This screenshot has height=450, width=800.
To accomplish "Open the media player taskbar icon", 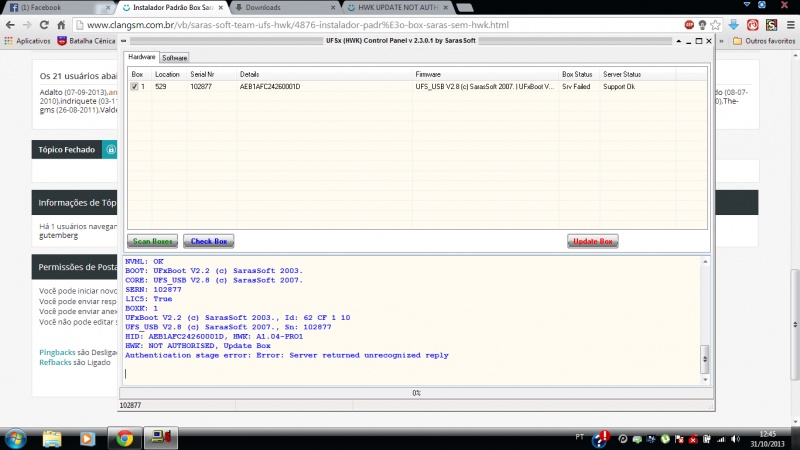I will coord(87,439).
